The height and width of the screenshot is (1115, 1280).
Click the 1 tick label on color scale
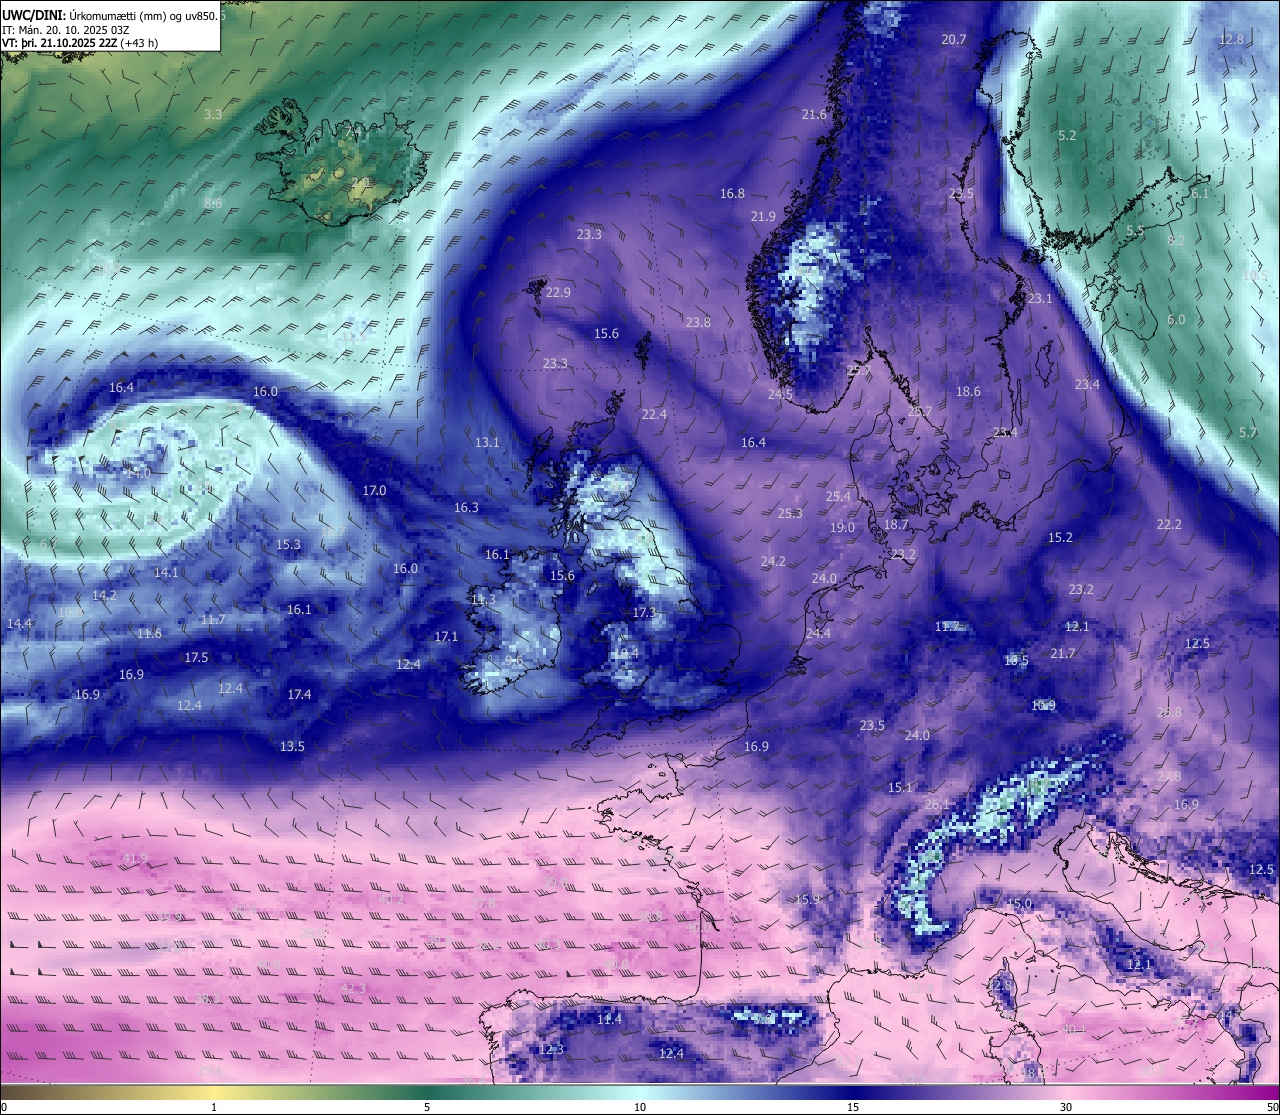(x=214, y=1107)
